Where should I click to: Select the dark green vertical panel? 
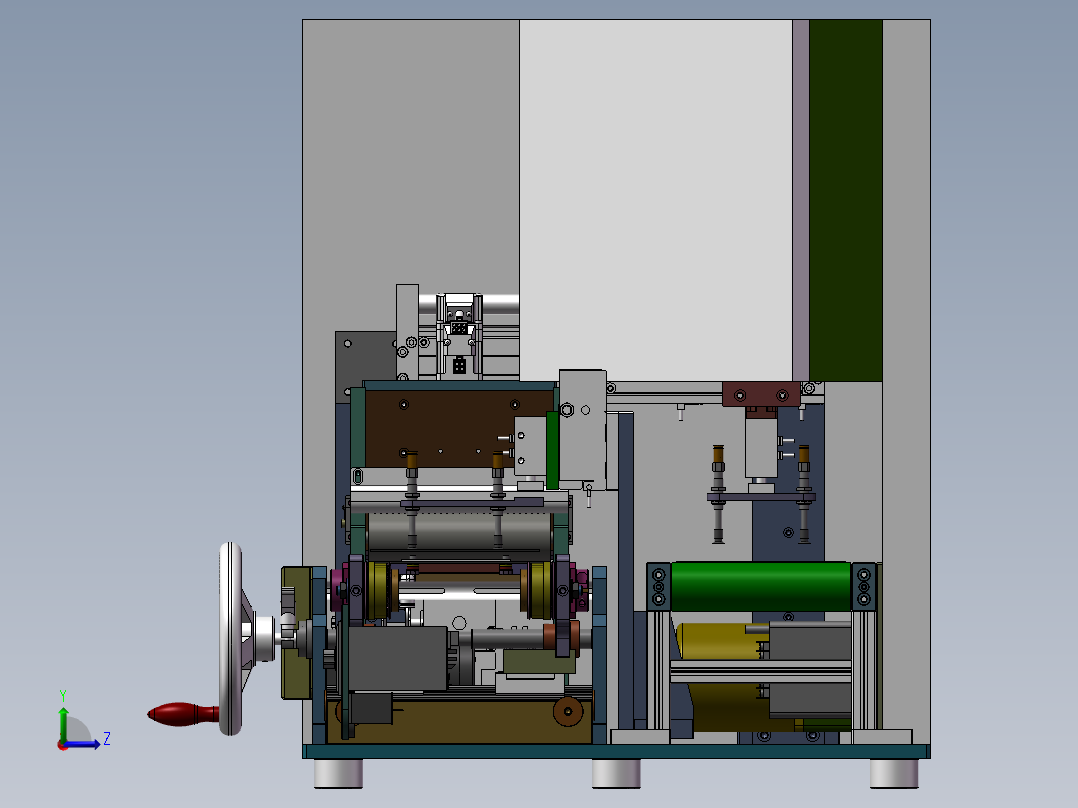click(846, 200)
